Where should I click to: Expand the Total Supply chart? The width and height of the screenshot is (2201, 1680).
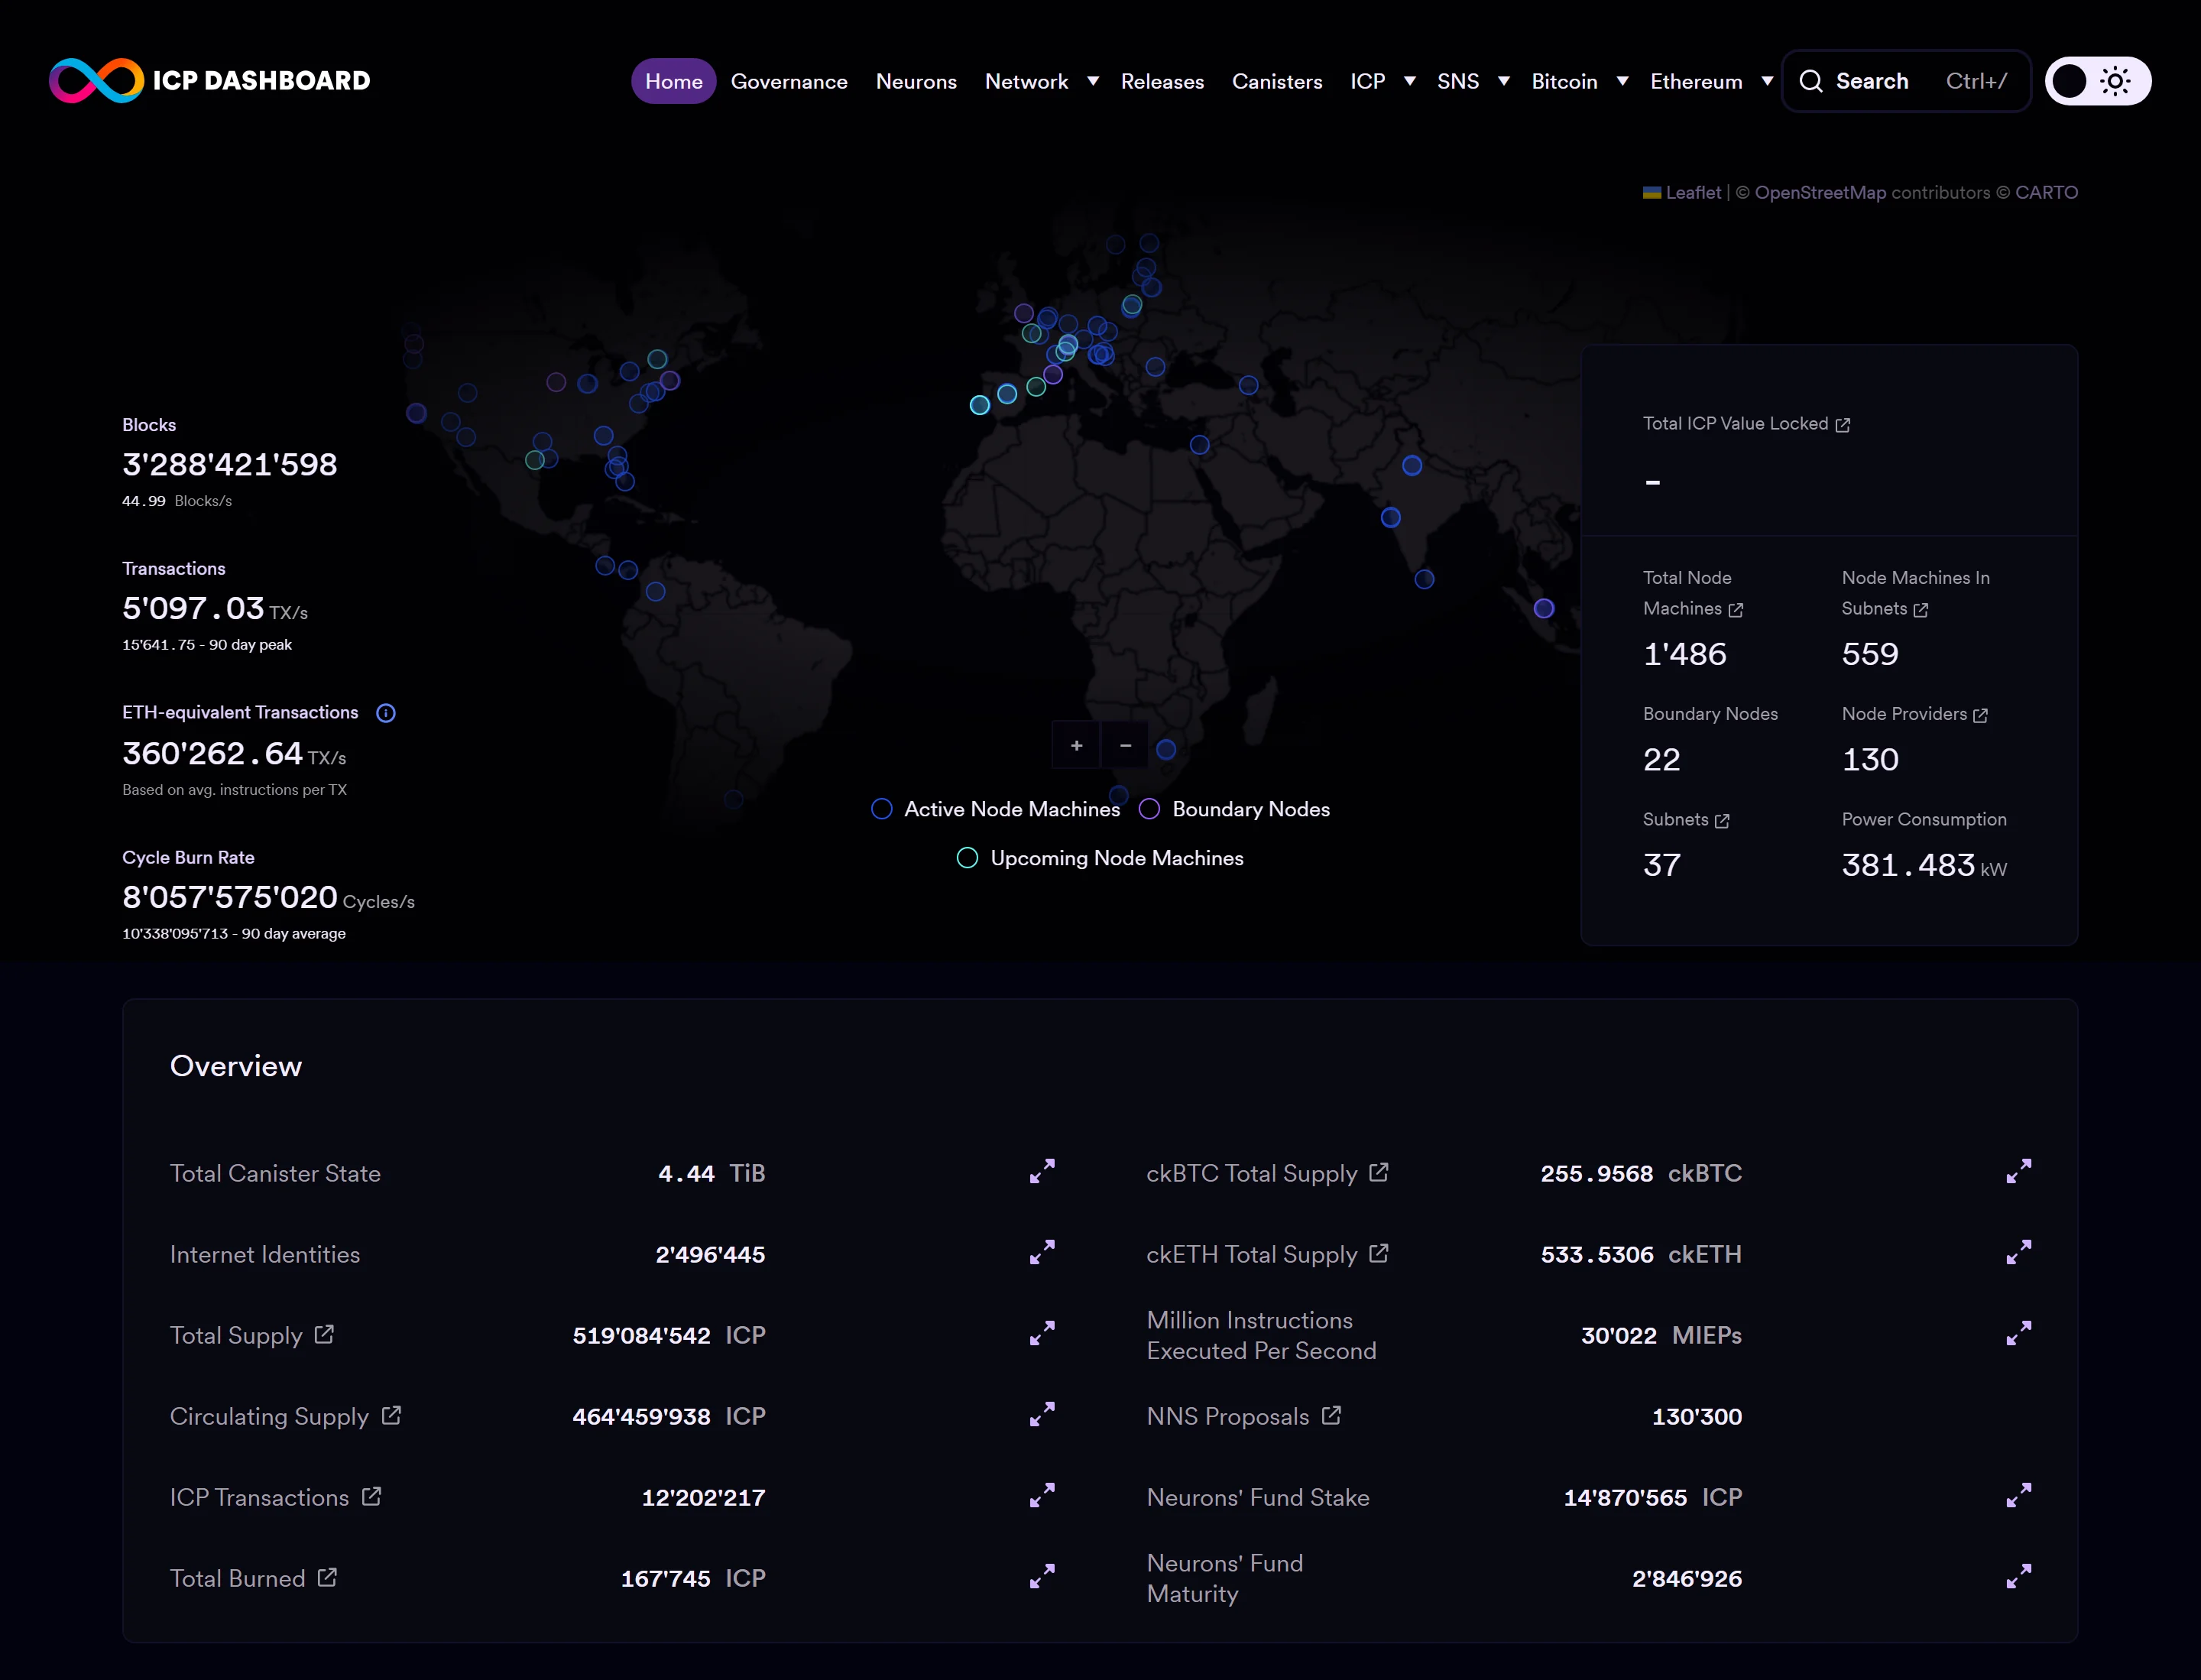[1042, 1333]
